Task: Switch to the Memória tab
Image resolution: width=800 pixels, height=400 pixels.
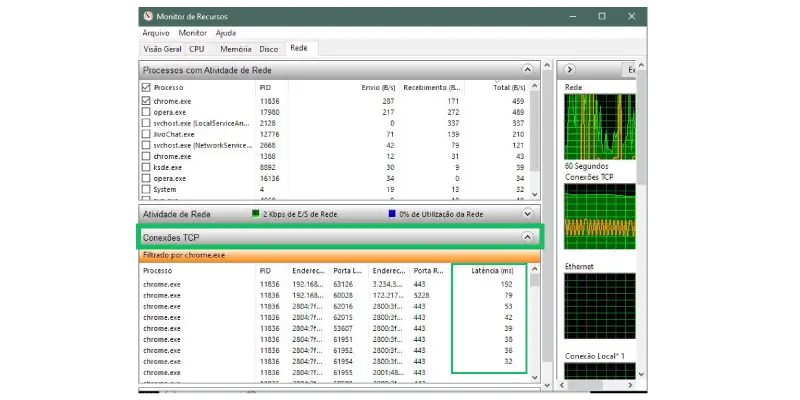Action: (x=235, y=48)
